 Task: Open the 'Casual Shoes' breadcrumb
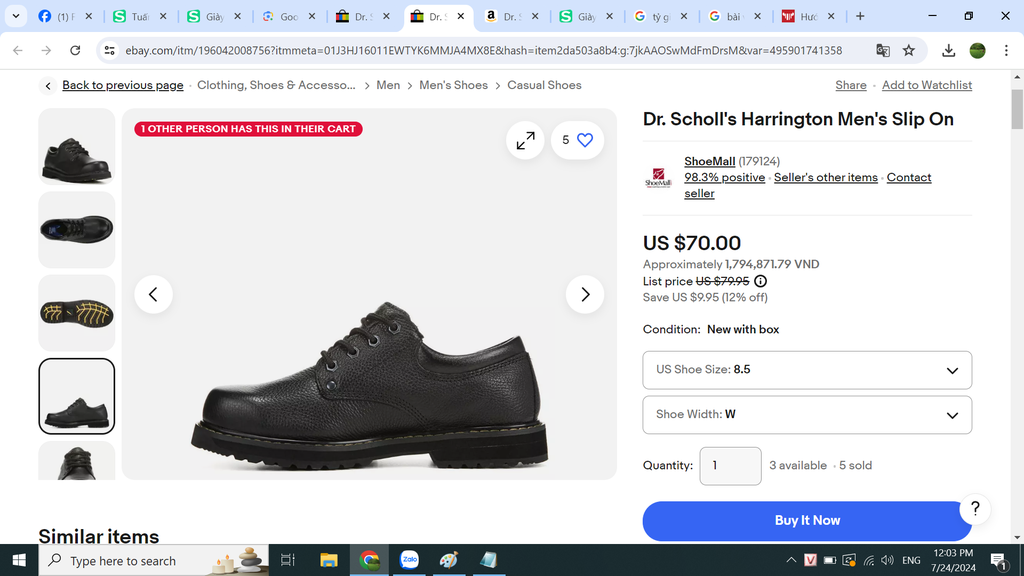pyautogui.click(x=544, y=86)
